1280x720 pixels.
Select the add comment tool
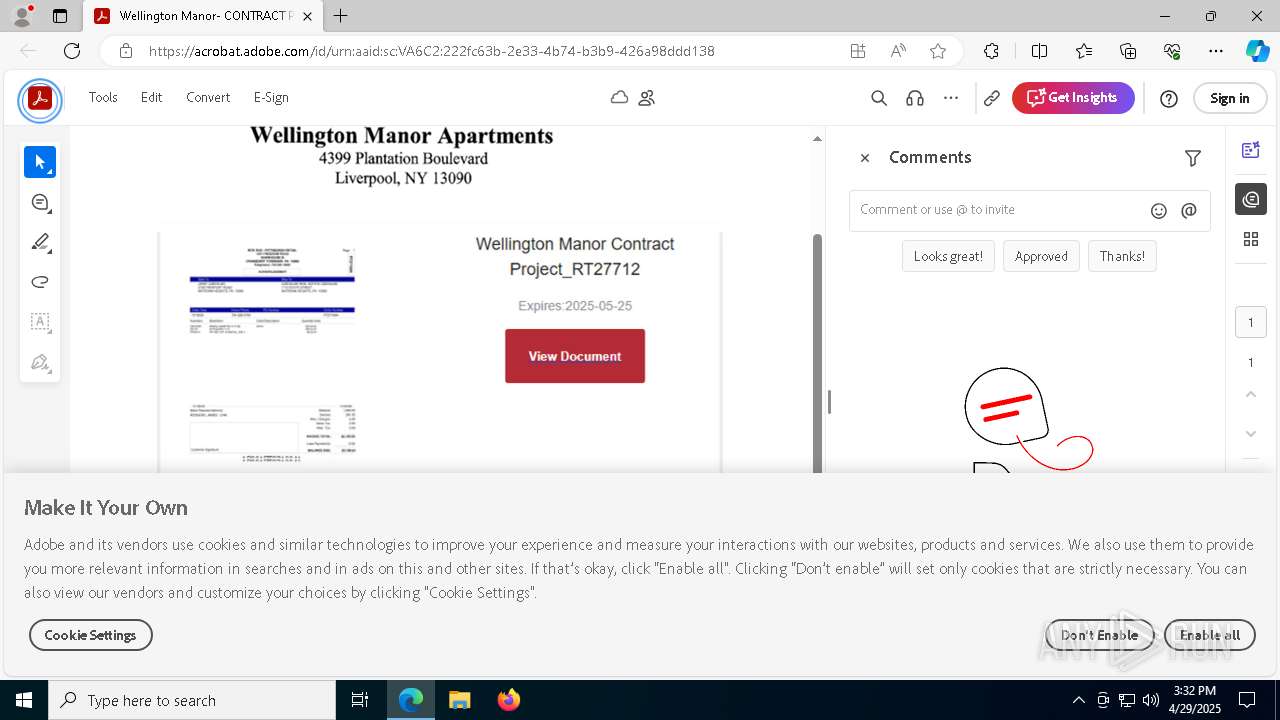(40, 202)
